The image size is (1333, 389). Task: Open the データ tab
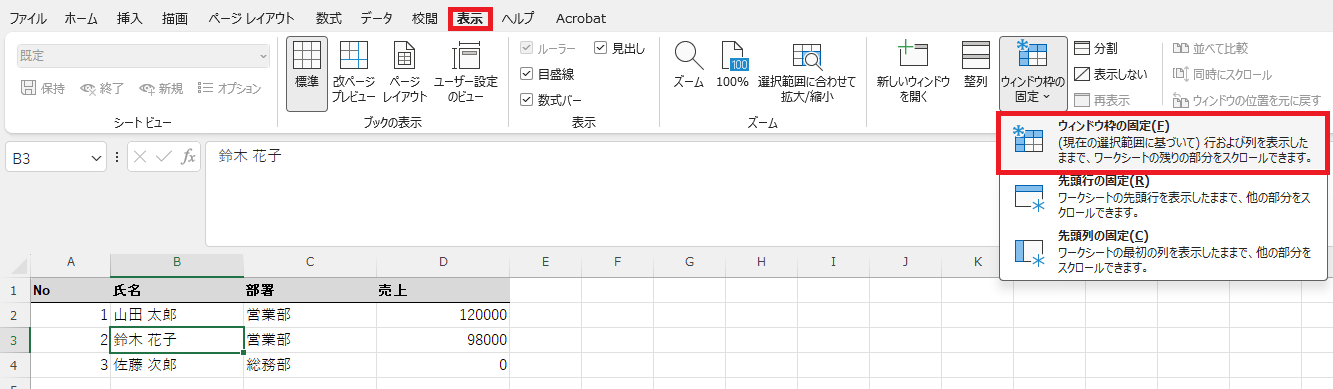376,18
